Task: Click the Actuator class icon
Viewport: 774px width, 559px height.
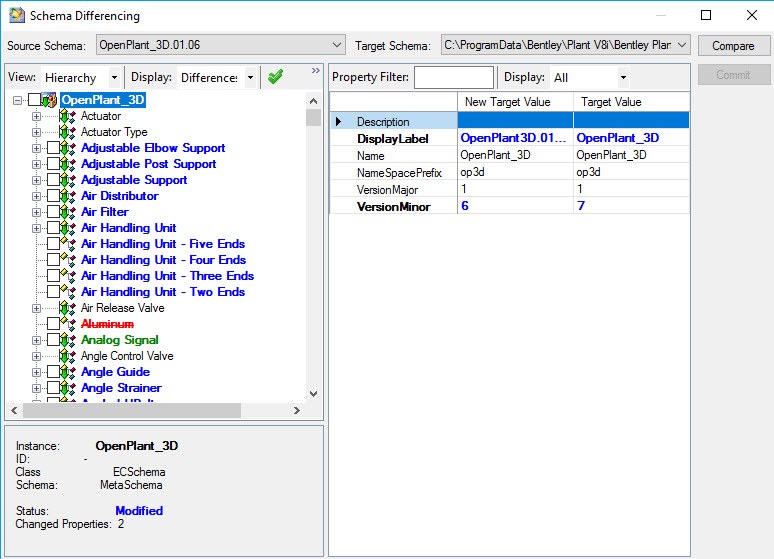Action: pyautogui.click(x=67, y=116)
